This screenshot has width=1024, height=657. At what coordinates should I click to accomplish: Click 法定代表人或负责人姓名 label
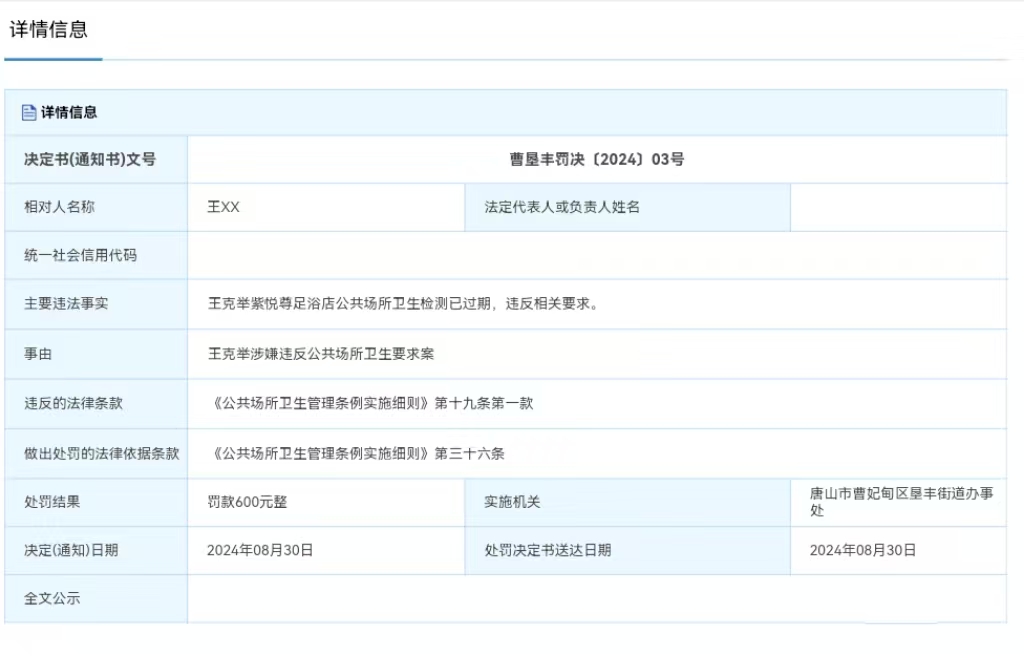pyautogui.click(x=562, y=207)
